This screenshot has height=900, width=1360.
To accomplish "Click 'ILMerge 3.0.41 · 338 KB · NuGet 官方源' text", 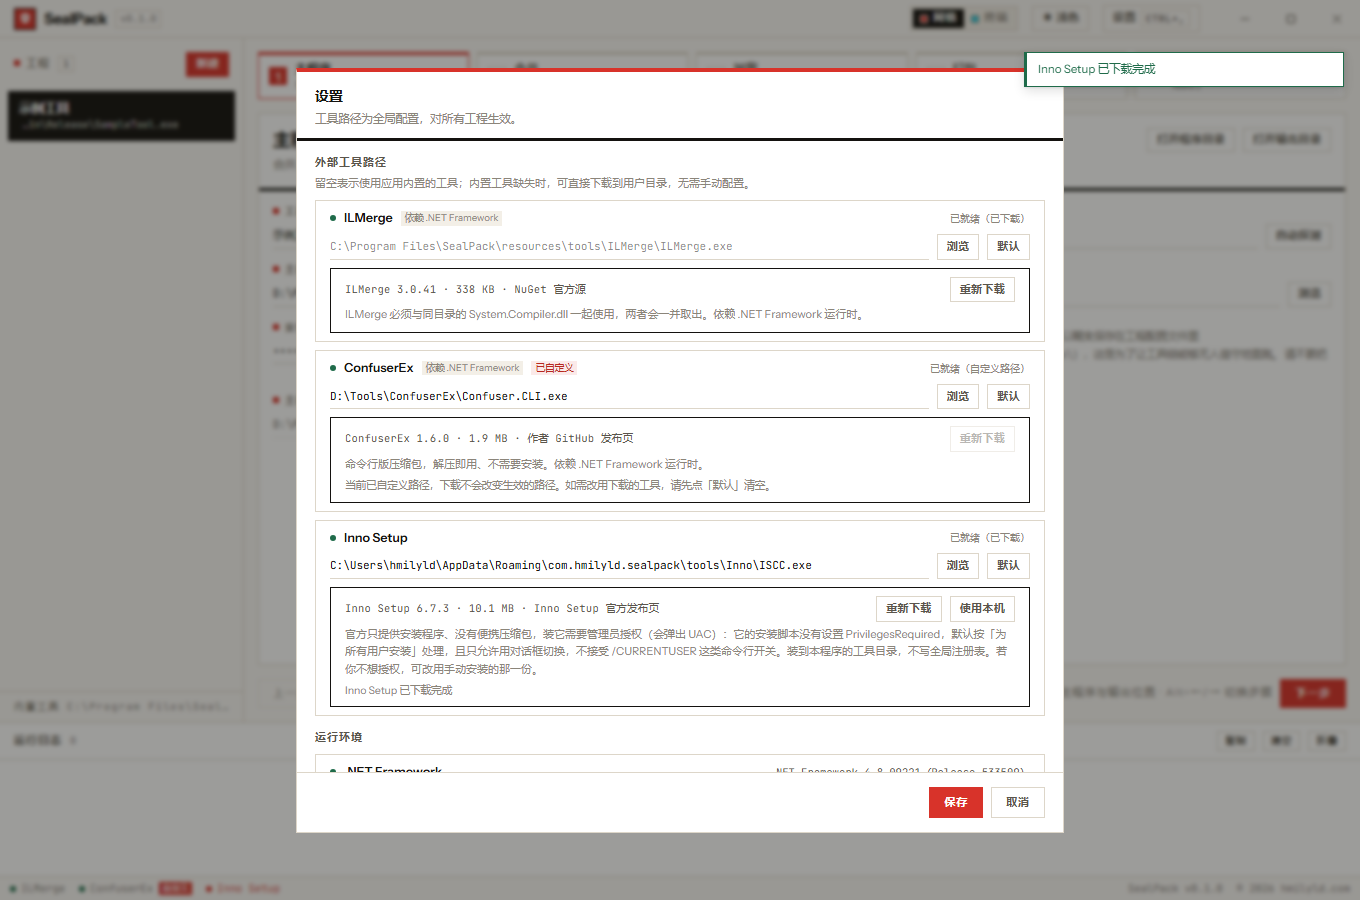I will coord(466,290).
